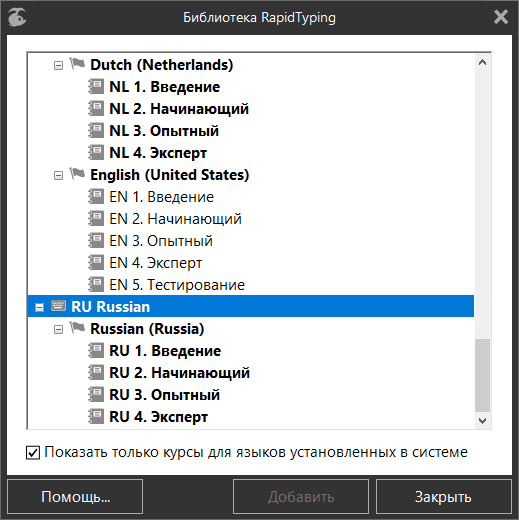Click the notebook icon of EN 2. Начинающий

pyautogui.click(x=96, y=218)
